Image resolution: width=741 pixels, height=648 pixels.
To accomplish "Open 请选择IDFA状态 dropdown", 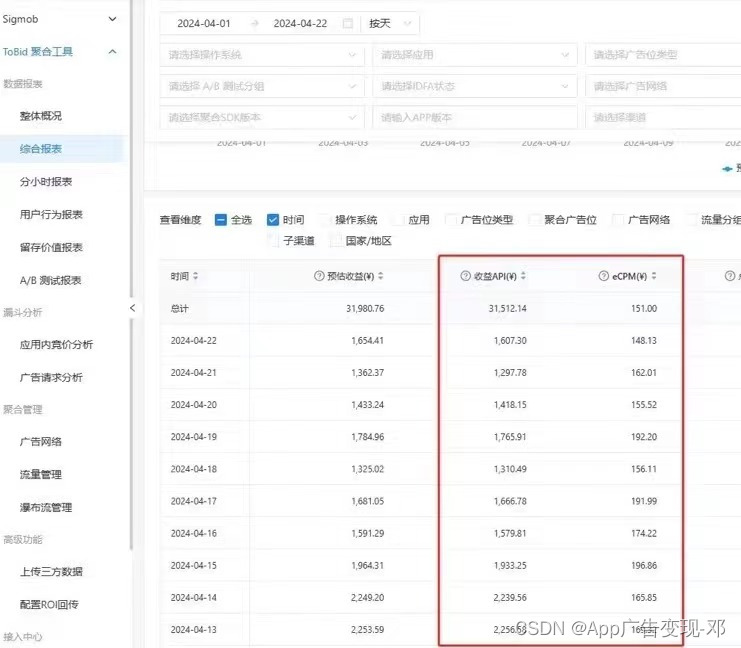I will coord(474,86).
